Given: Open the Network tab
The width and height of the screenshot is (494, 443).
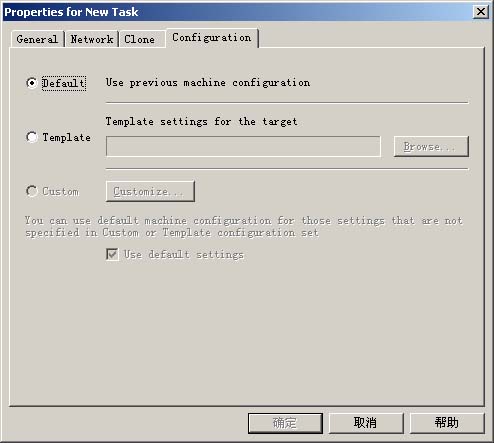Looking at the screenshot, I should coord(92,39).
